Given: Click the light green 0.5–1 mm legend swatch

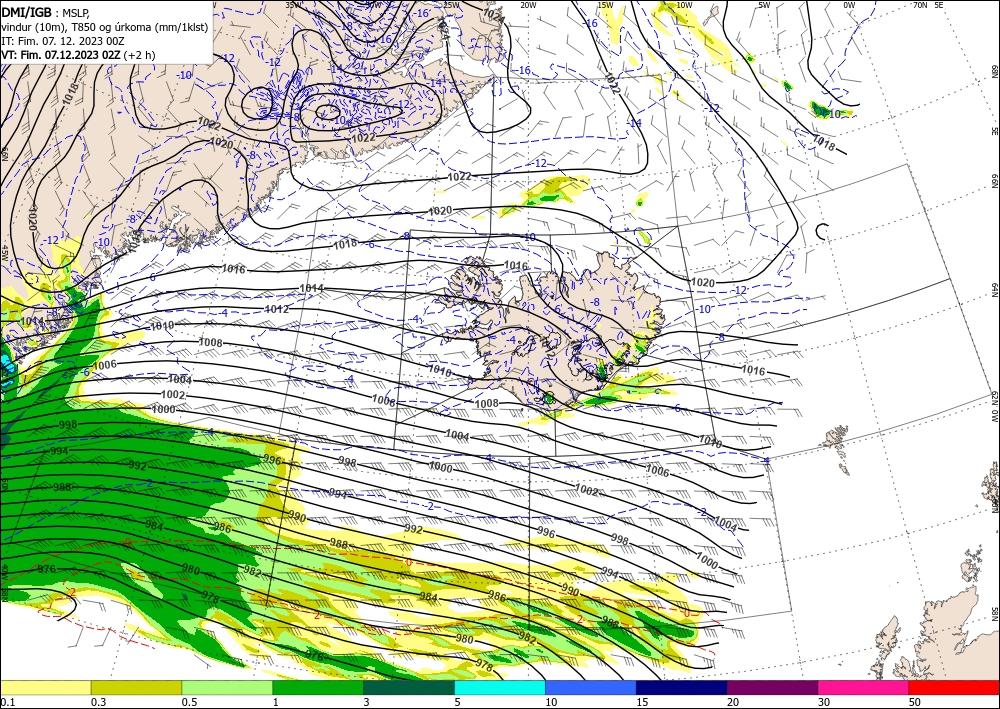Looking at the screenshot, I should point(227,687).
